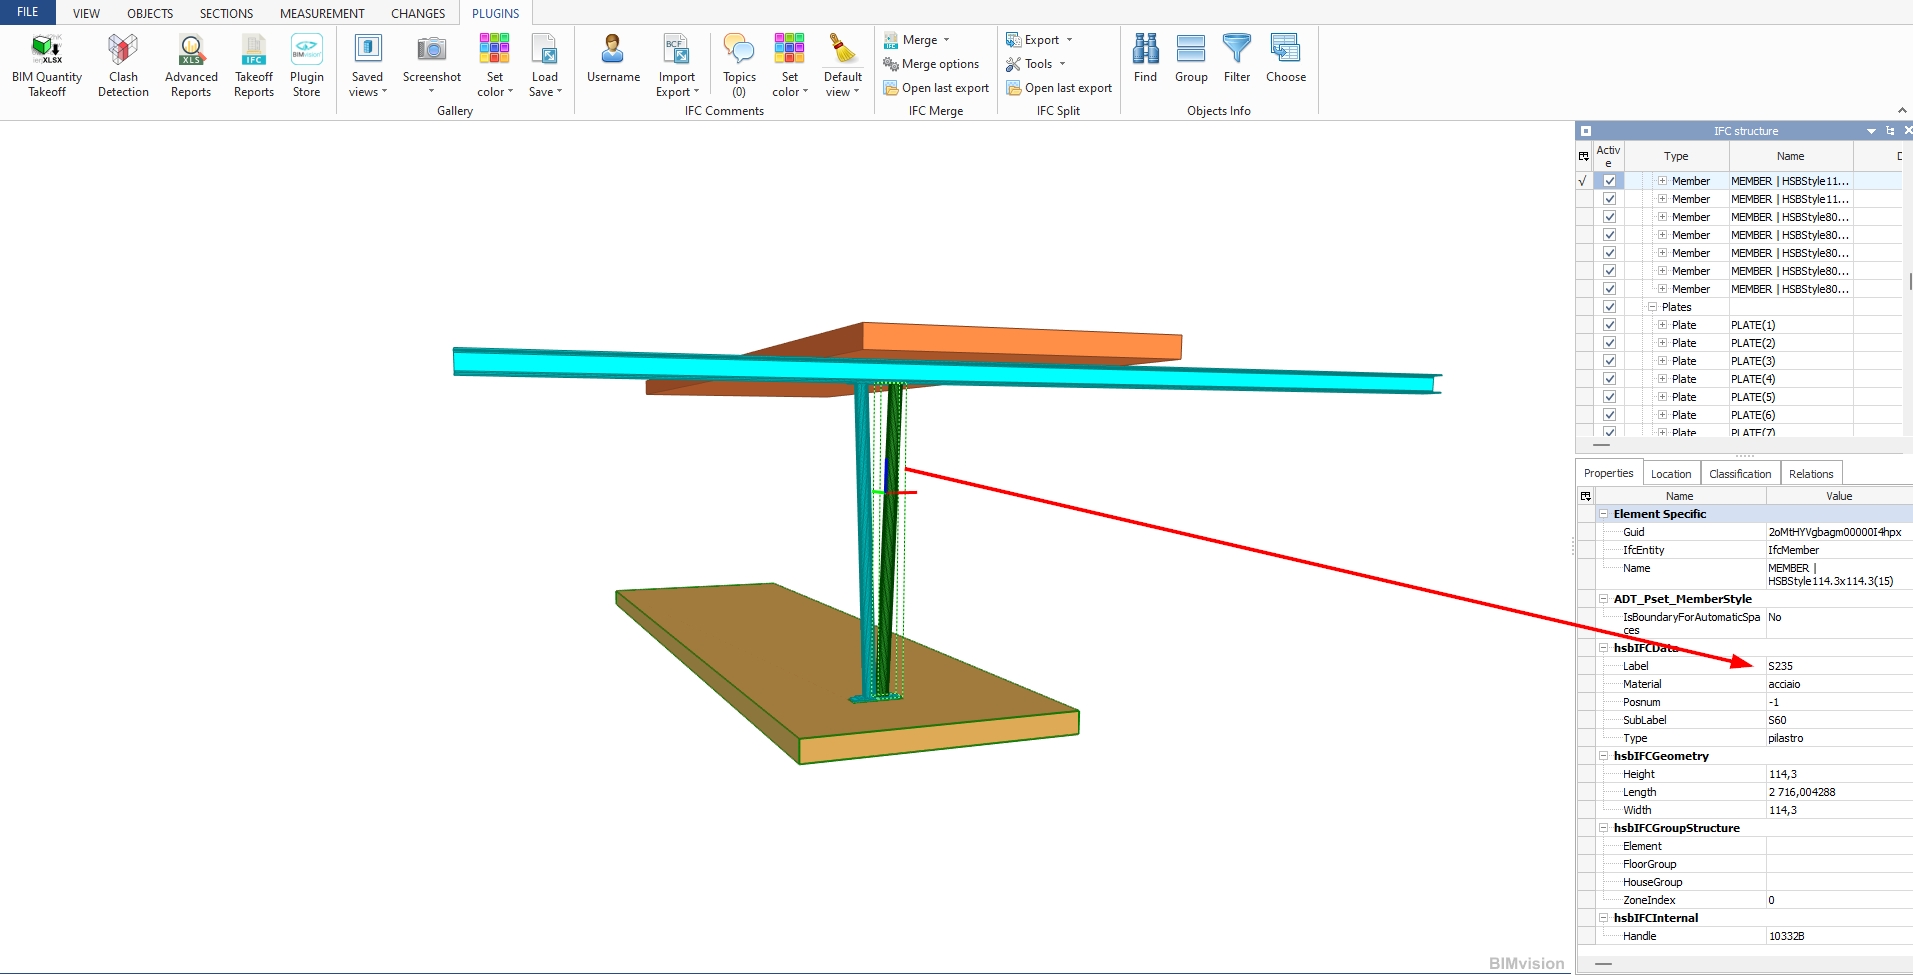Open the FILE menu
1913x975 pixels.
pos(28,12)
